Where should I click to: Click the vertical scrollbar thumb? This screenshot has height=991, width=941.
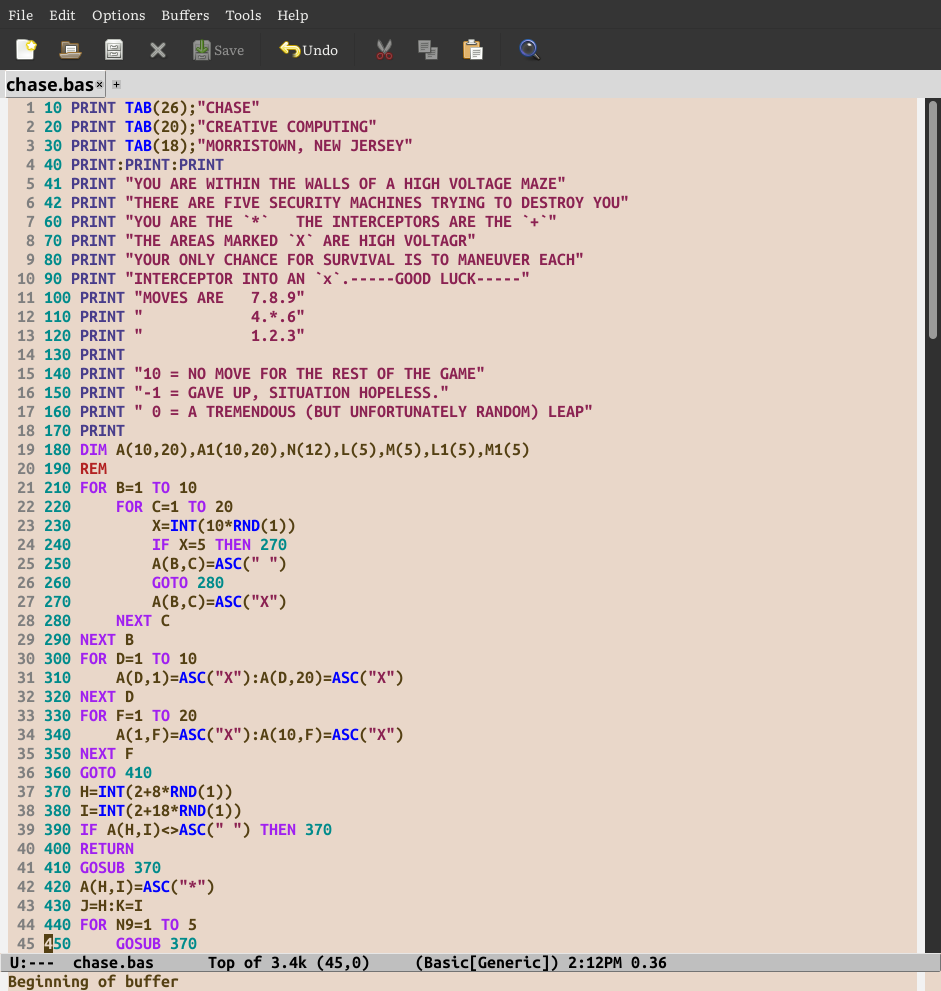click(933, 220)
